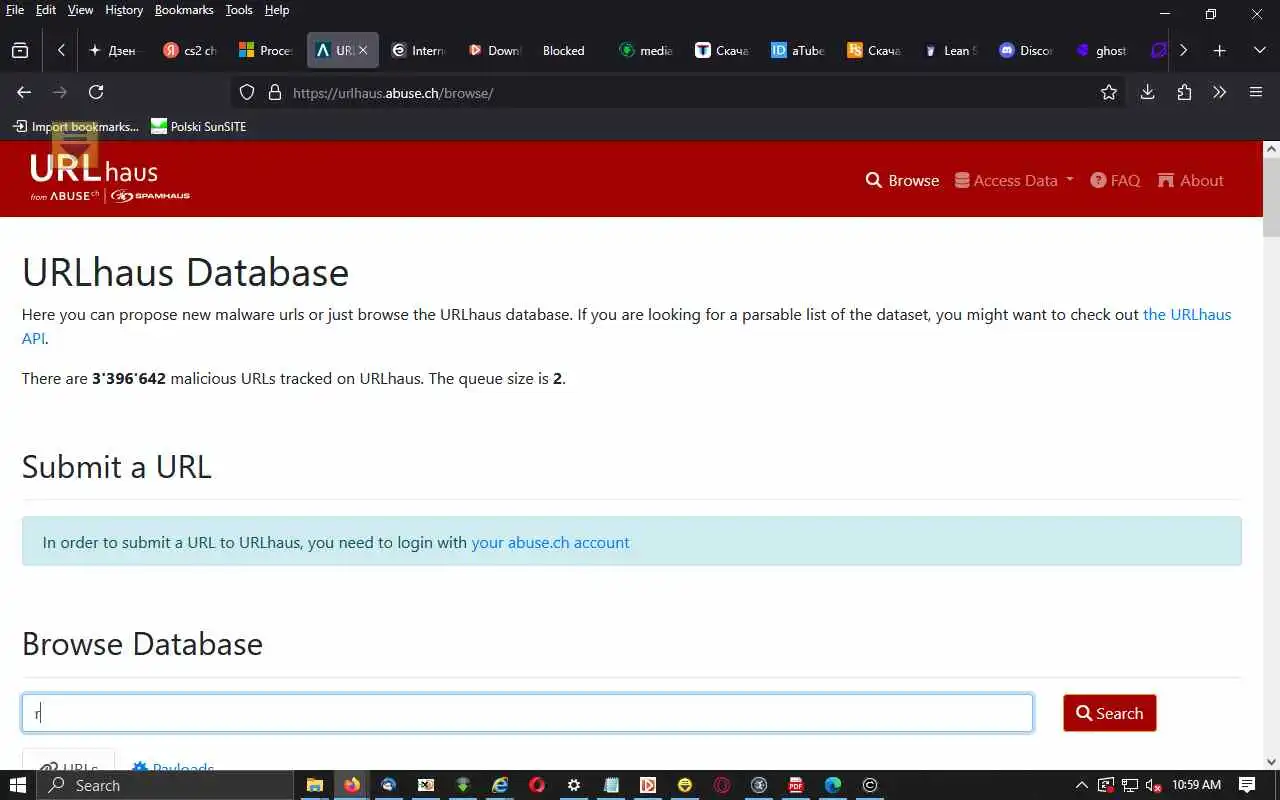The height and width of the screenshot is (800, 1280).
Task: Switch to the Дзен tab
Action: pyautogui.click(x=114, y=50)
